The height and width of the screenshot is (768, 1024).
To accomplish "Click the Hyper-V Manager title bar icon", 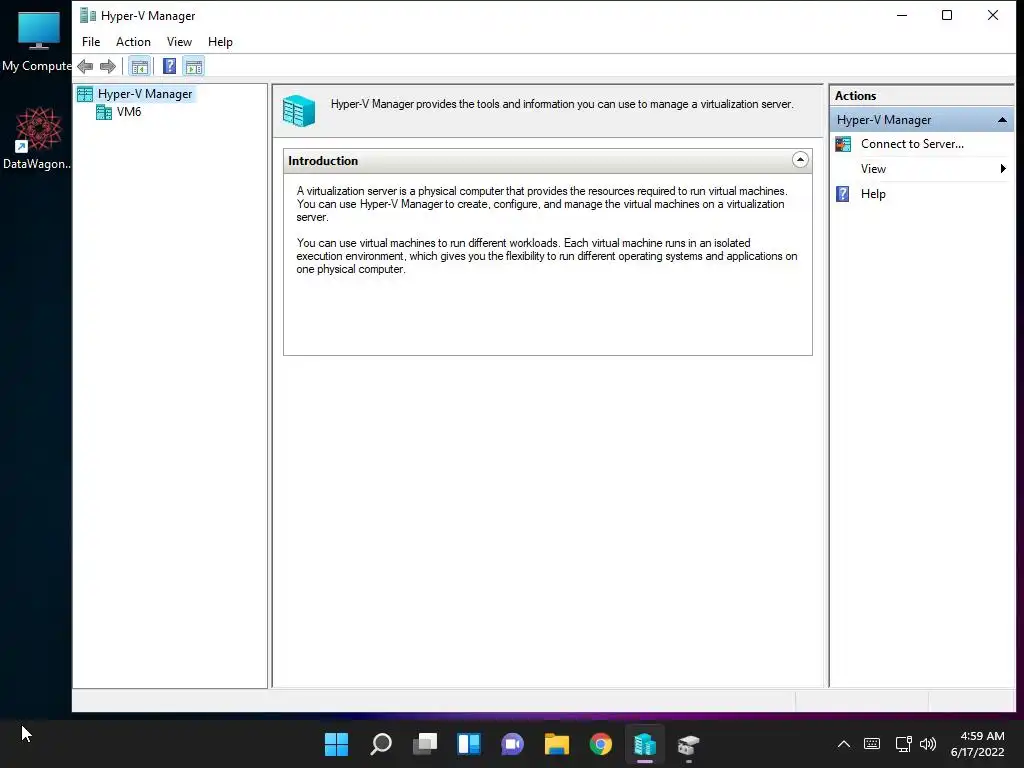I will (88, 15).
